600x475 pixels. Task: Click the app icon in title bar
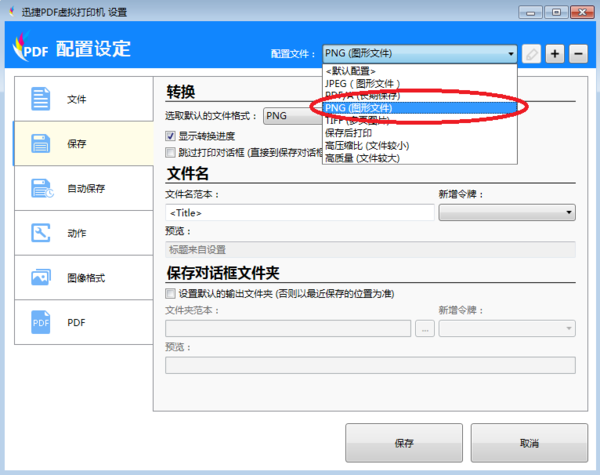coord(13,12)
